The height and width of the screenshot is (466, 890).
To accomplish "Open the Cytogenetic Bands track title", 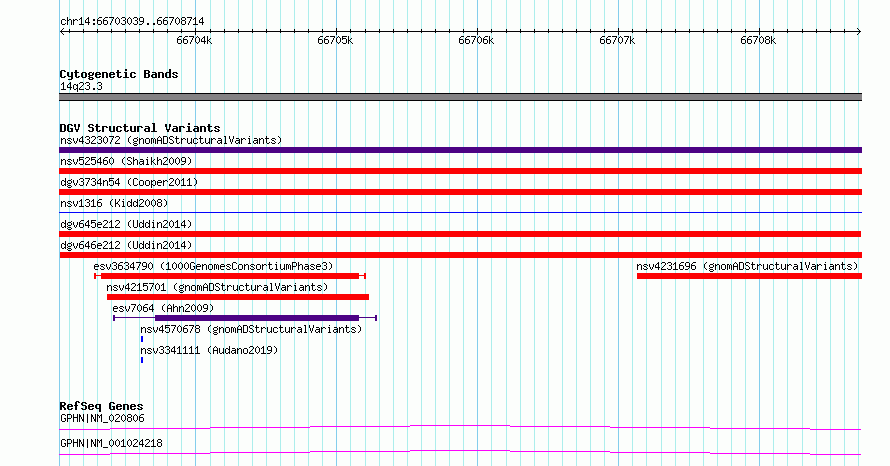I will 119,74.
